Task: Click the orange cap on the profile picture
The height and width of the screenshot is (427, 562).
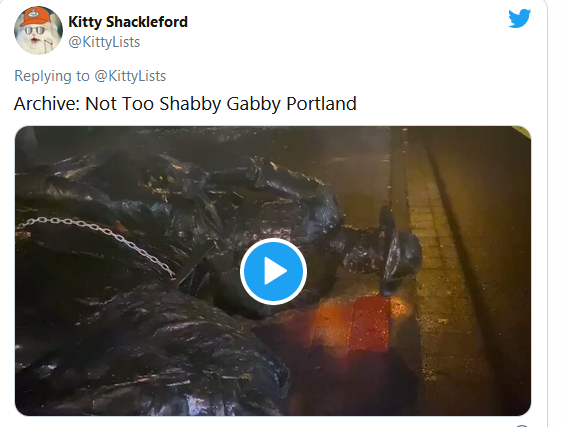Action: tap(34, 16)
